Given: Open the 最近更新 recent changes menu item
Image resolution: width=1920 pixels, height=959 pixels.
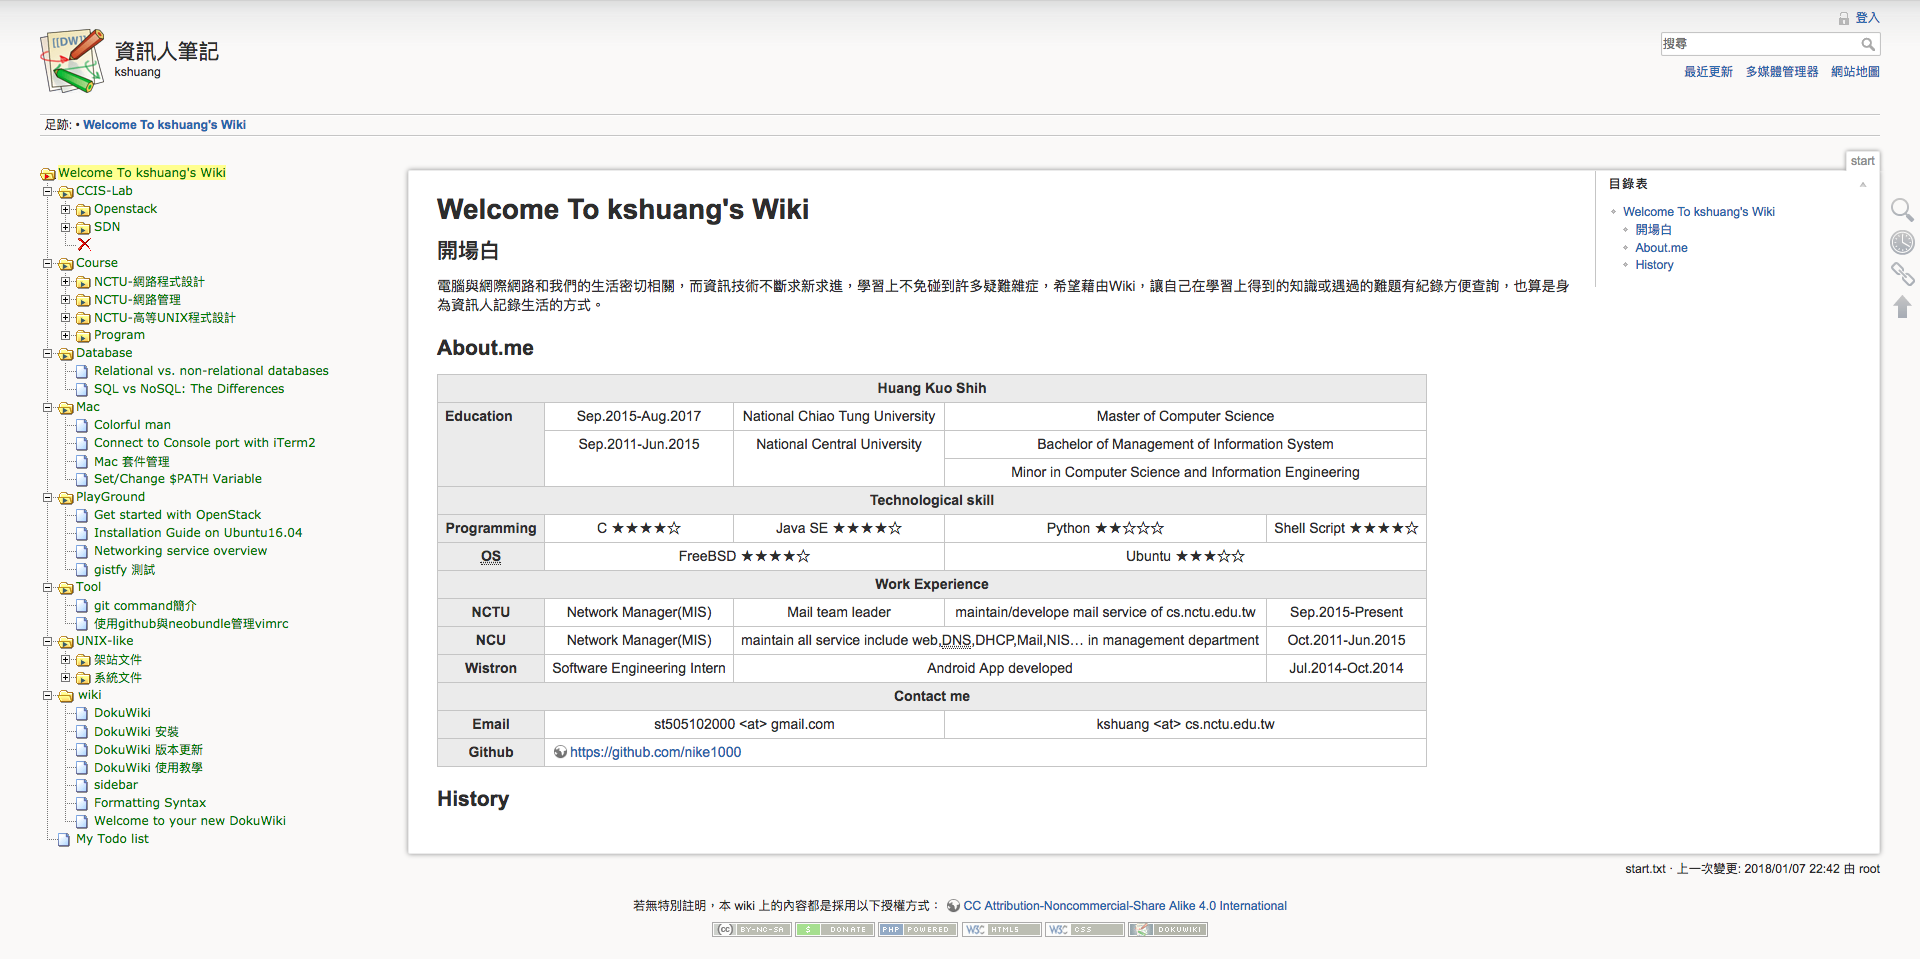Looking at the screenshot, I should click(1707, 72).
